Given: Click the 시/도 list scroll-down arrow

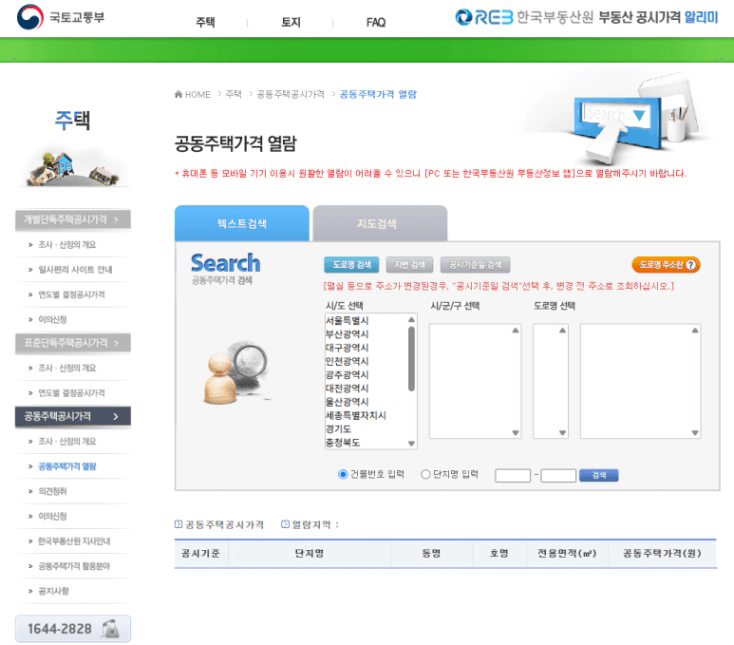Looking at the screenshot, I should tap(411, 443).
